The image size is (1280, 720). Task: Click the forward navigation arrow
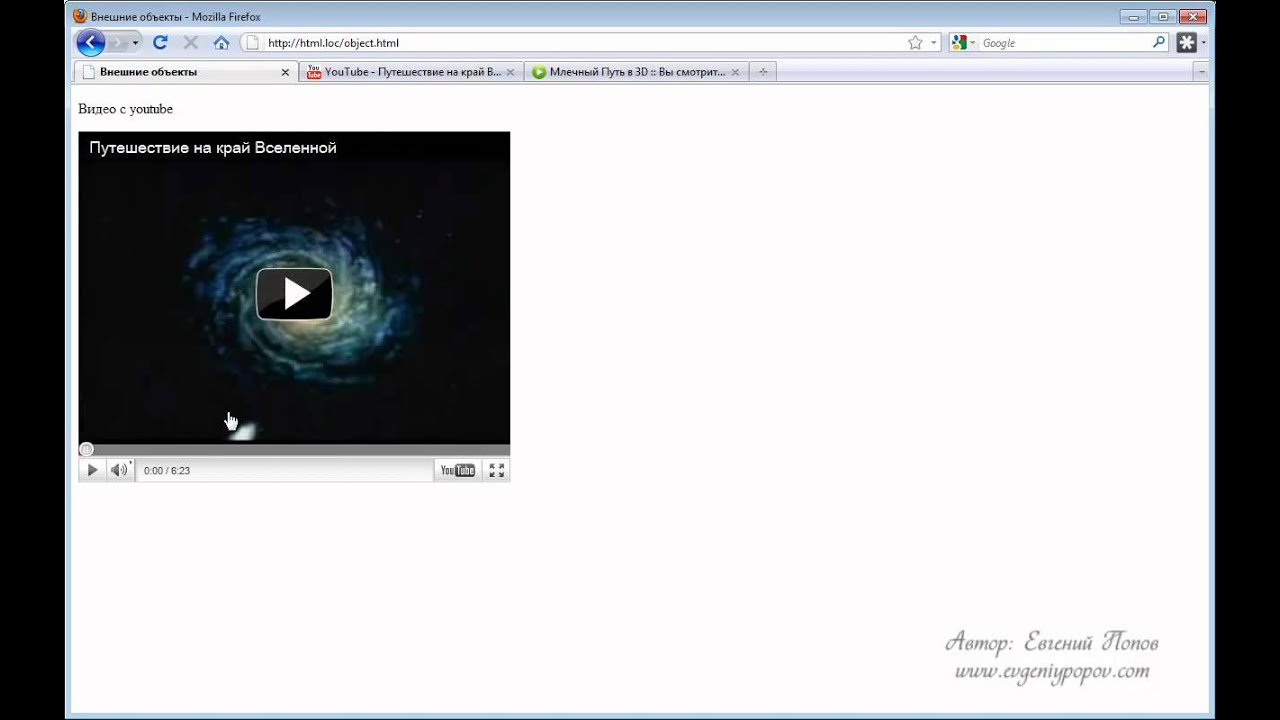coord(117,43)
